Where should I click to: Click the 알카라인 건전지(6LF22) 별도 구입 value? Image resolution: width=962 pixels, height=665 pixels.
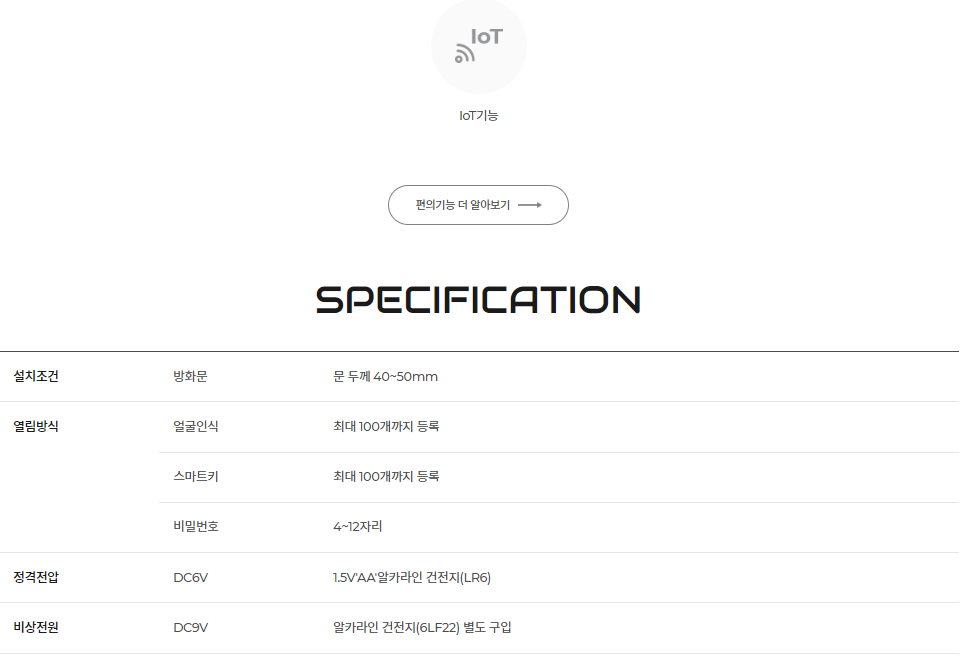pyautogui.click(x=422, y=628)
